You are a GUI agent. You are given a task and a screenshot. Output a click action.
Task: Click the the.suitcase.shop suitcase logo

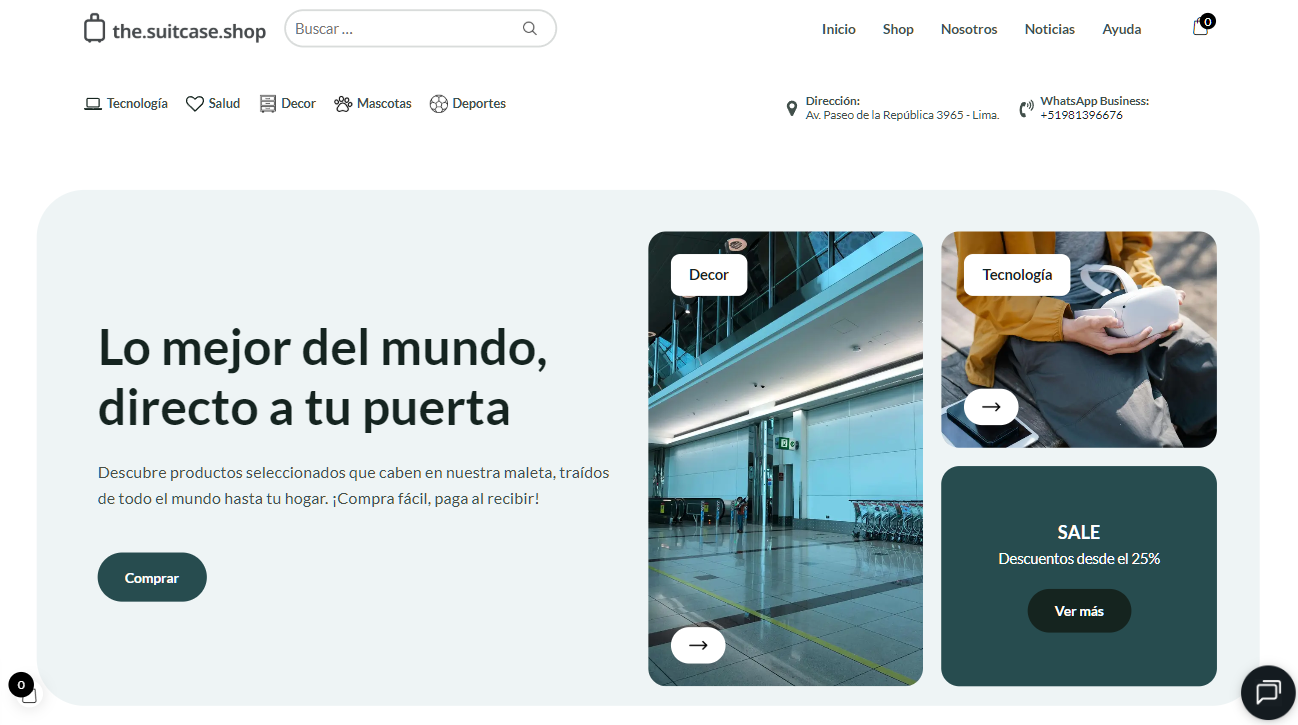coord(94,28)
